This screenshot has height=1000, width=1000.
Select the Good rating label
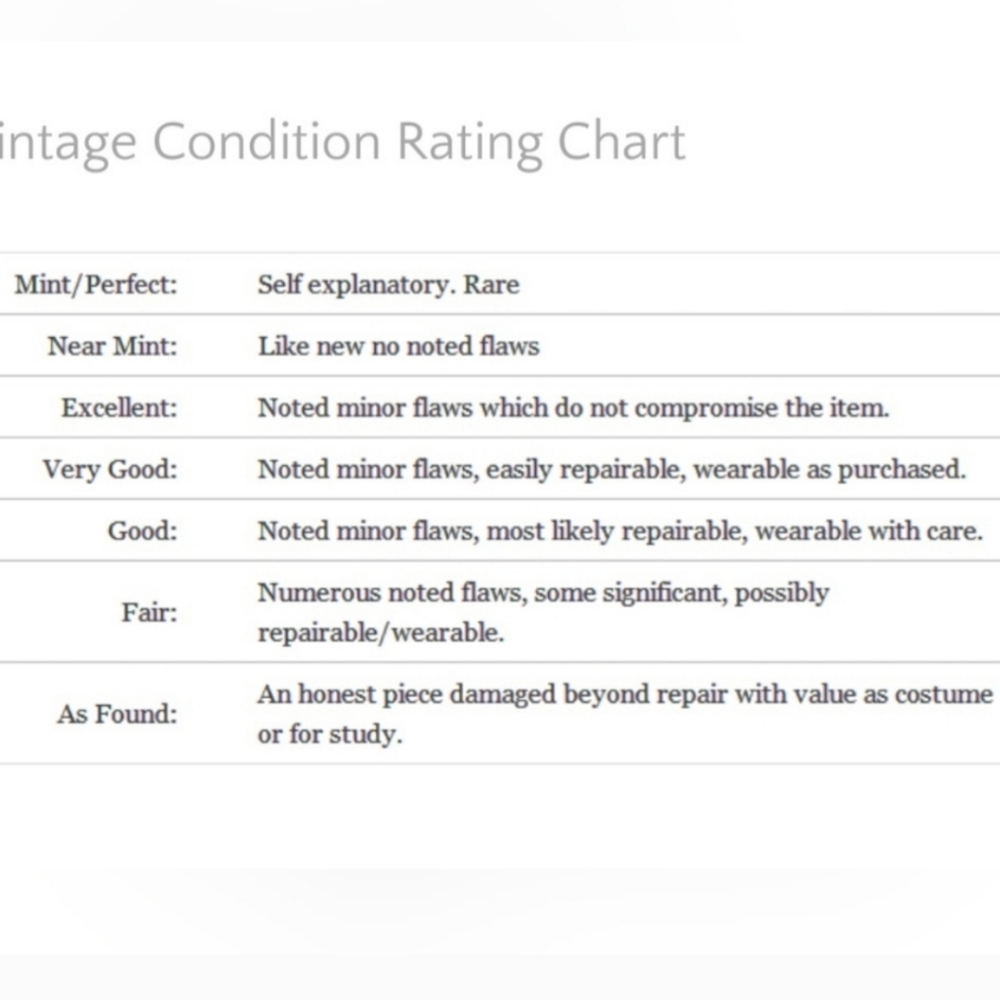pyautogui.click(x=142, y=531)
